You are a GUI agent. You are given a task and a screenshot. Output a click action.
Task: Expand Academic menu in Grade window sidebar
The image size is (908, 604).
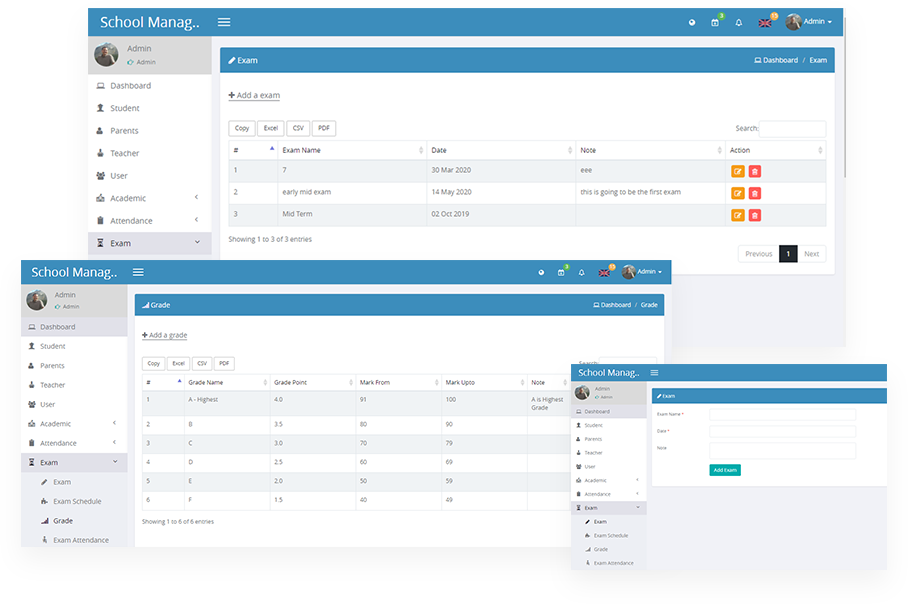pos(74,424)
